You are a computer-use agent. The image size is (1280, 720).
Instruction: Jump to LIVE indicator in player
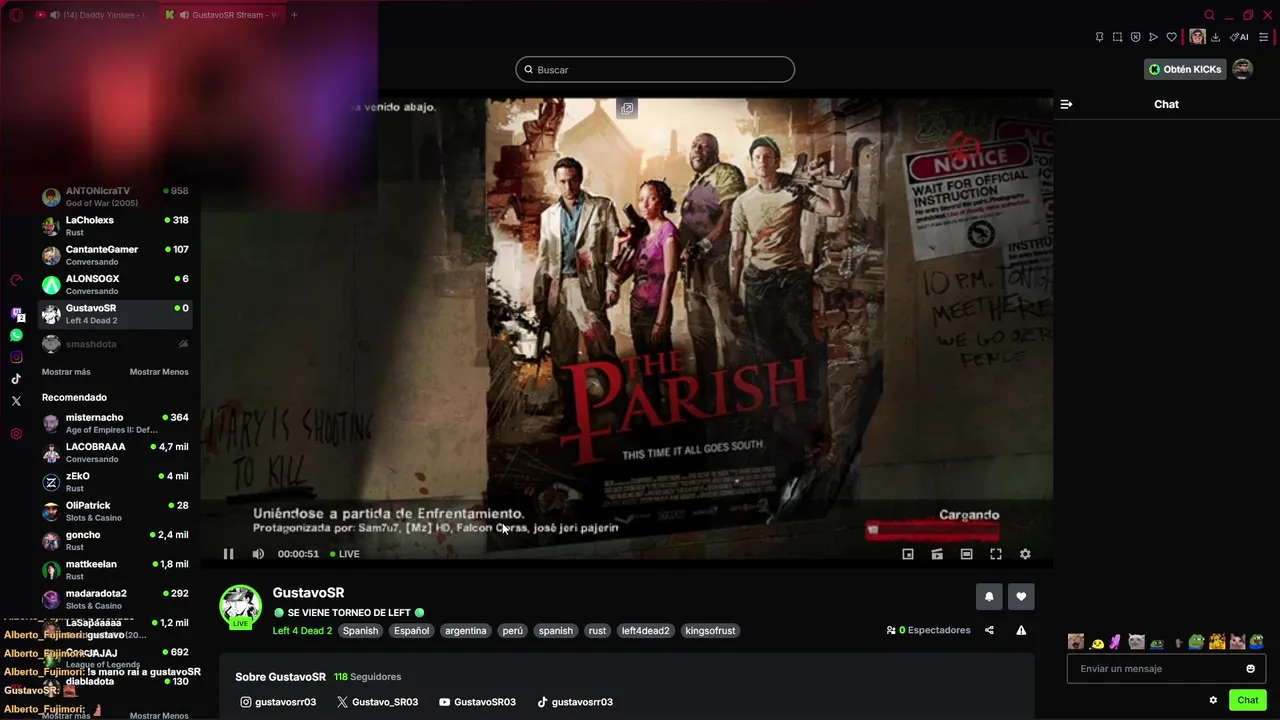345,554
